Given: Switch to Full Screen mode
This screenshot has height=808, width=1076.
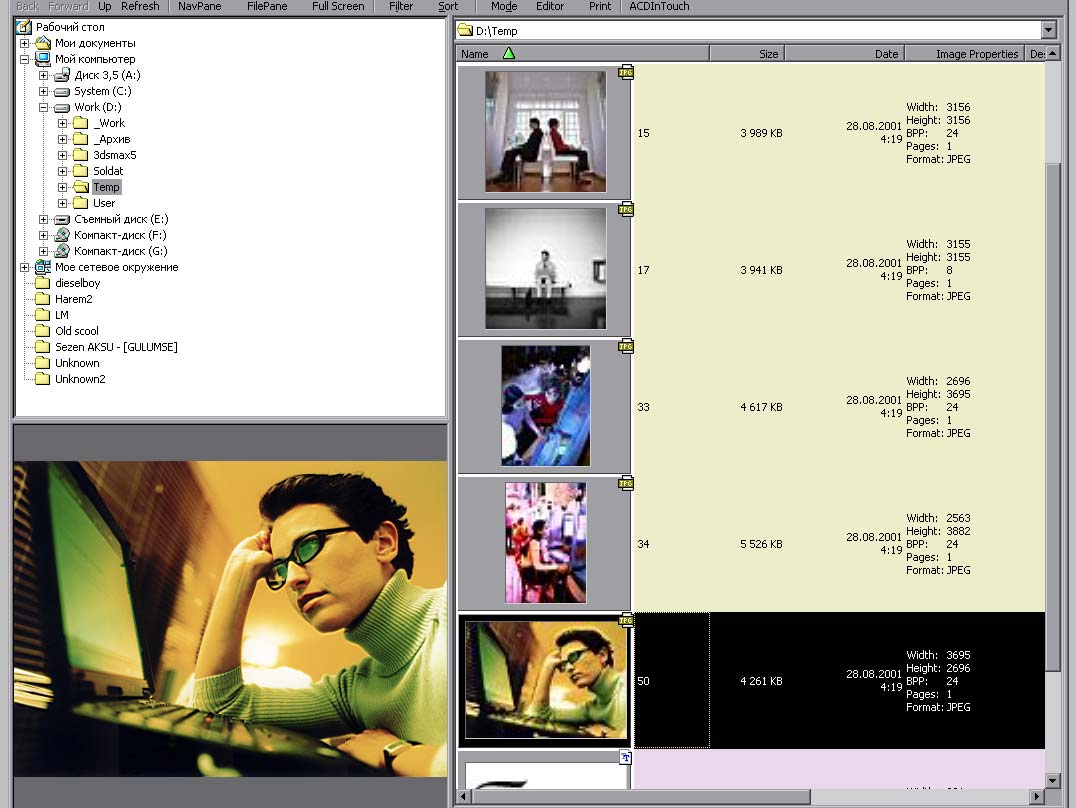Looking at the screenshot, I should click(x=338, y=6).
